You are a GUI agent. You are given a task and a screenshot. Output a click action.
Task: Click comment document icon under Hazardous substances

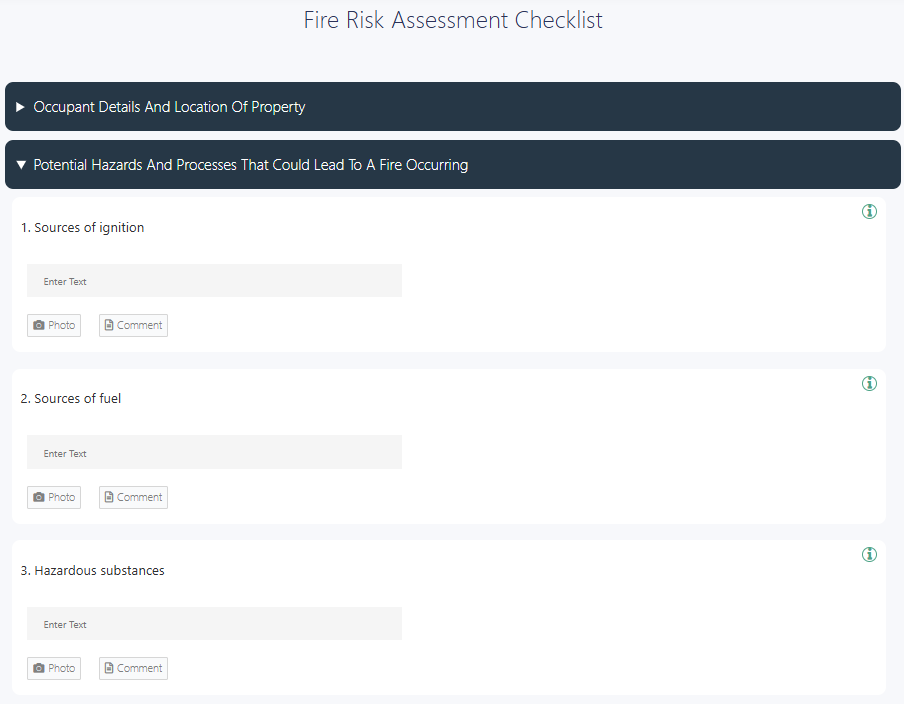pyautogui.click(x=109, y=668)
